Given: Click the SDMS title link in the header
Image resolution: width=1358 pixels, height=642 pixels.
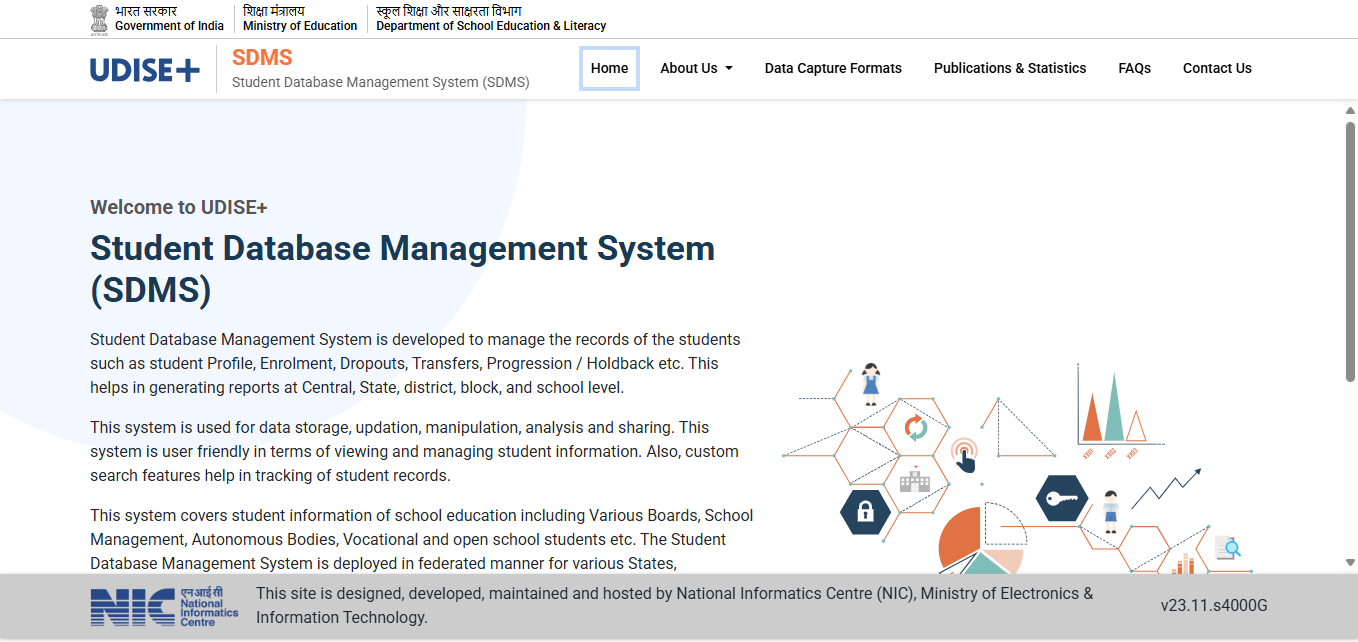Looking at the screenshot, I should point(262,57).
